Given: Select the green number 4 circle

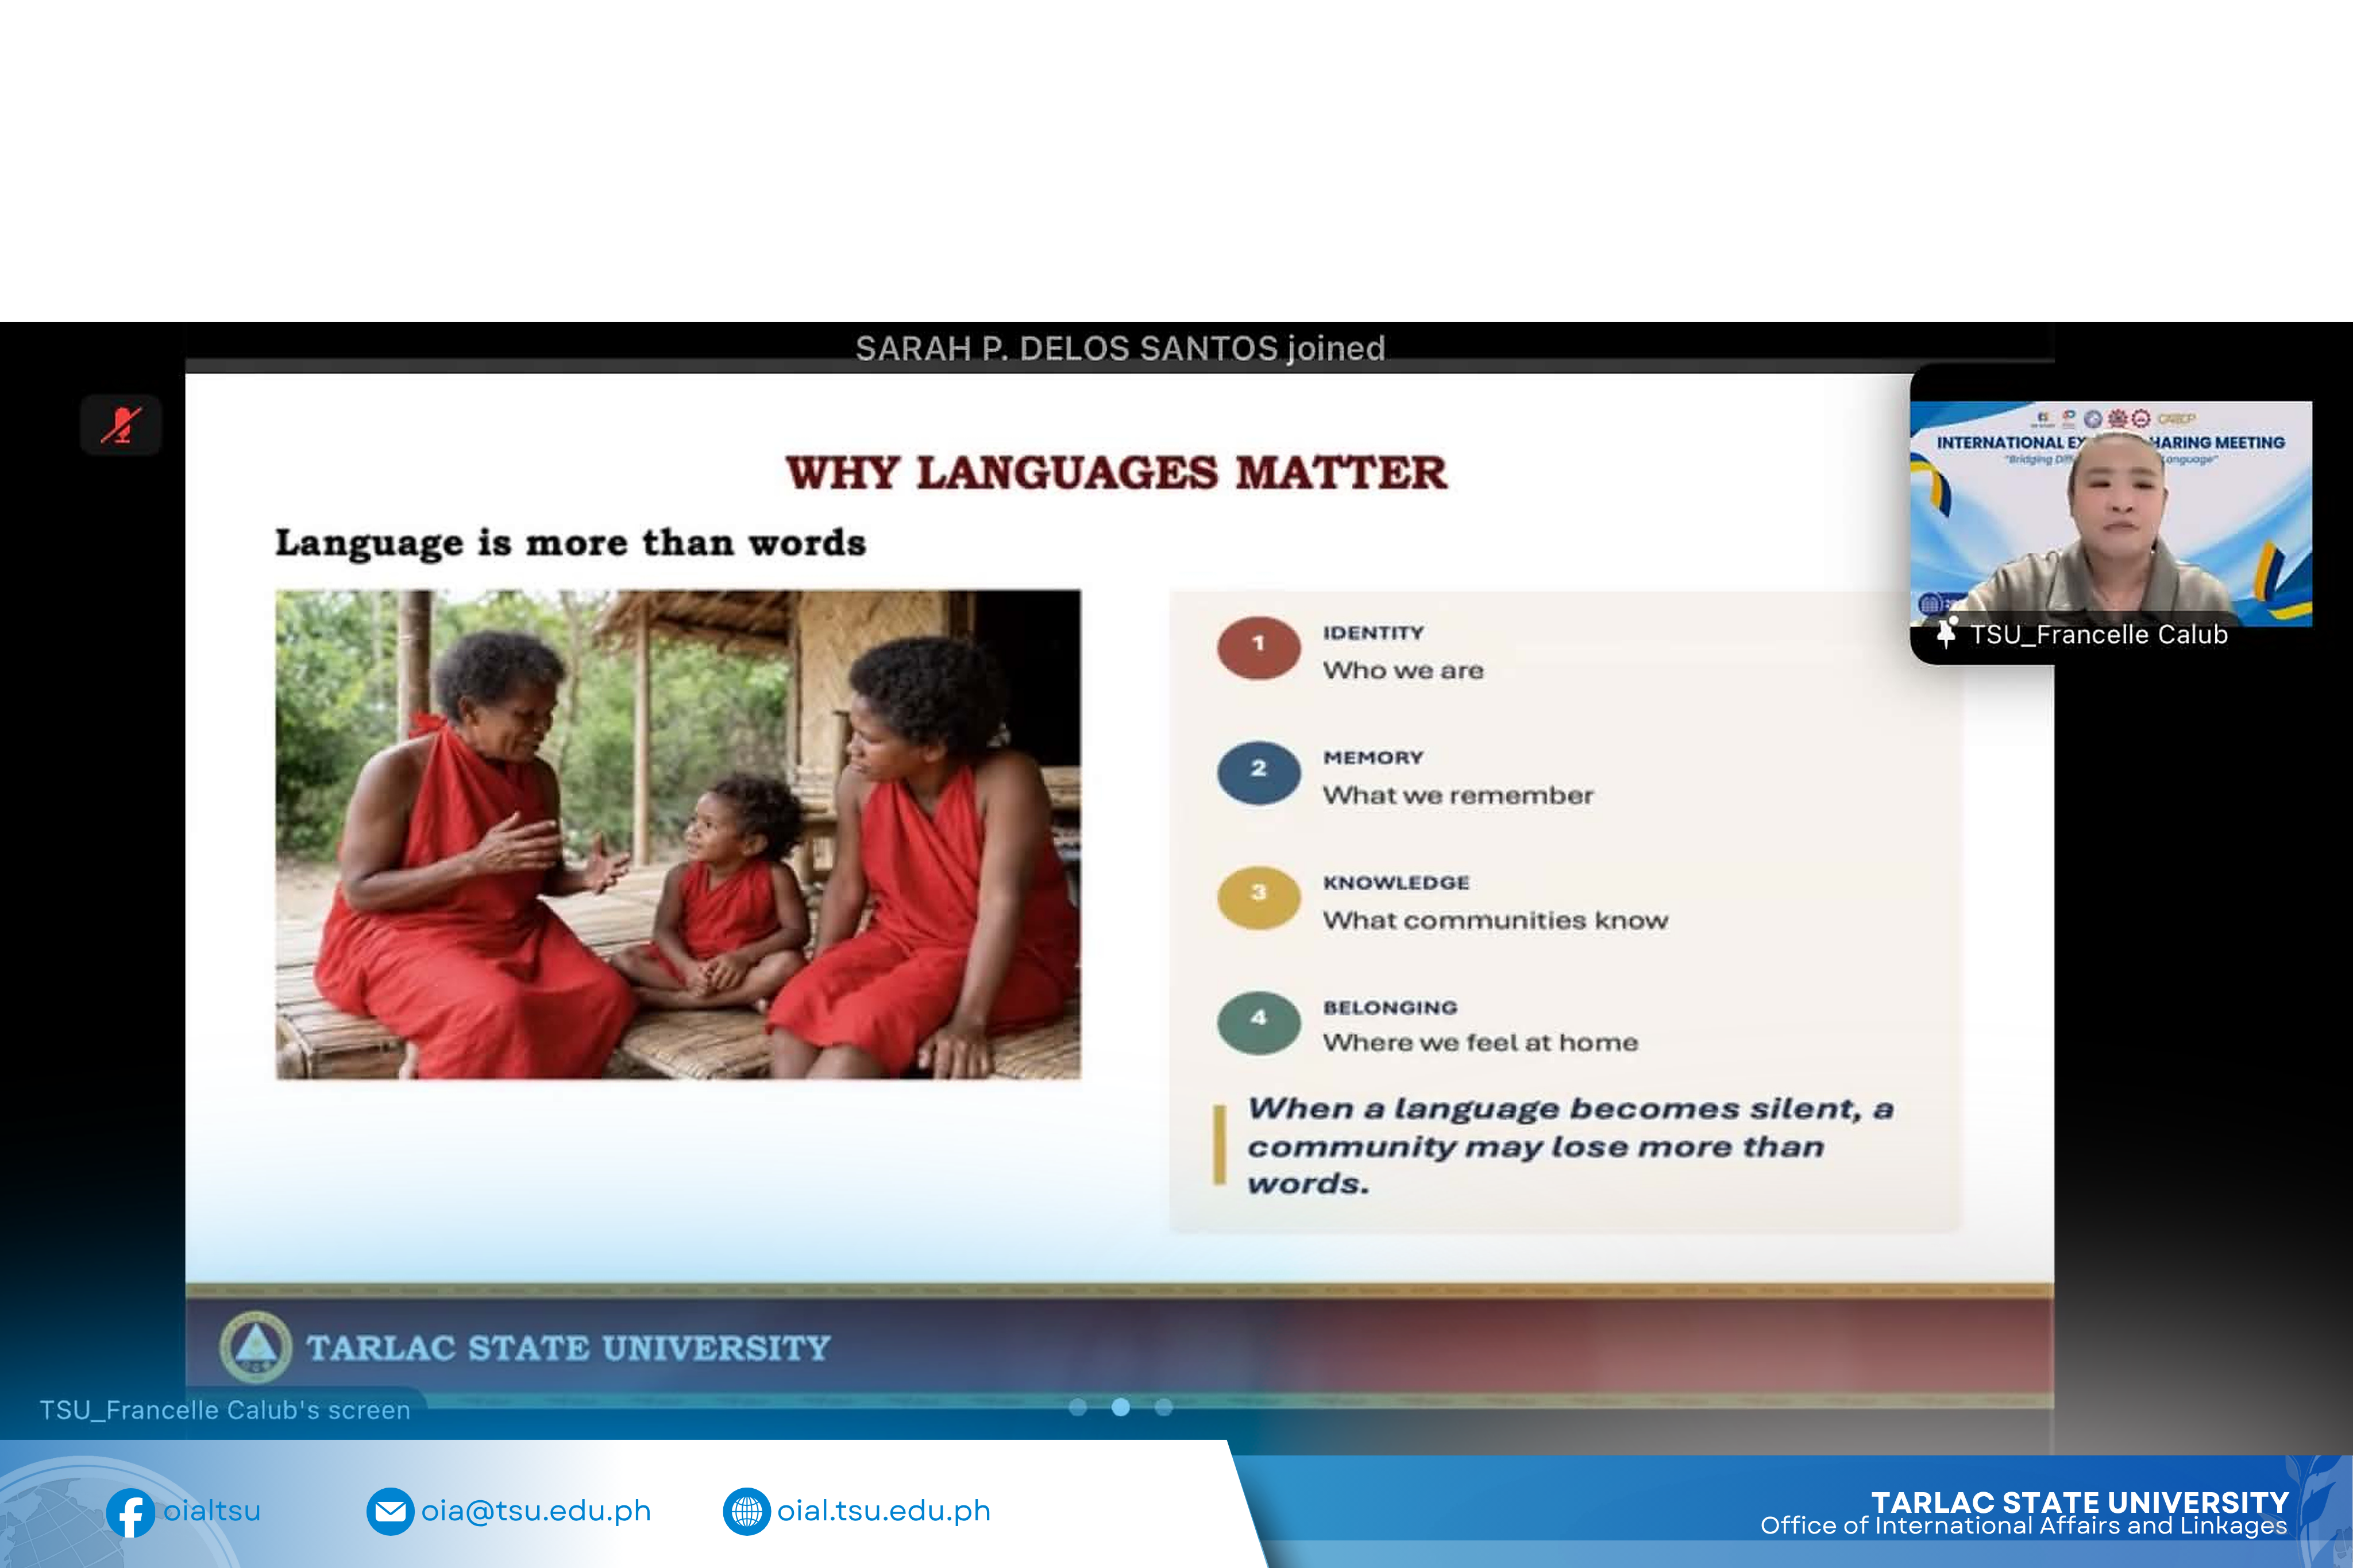Looking at the screenshot, I should (x=1259, y=1022).
